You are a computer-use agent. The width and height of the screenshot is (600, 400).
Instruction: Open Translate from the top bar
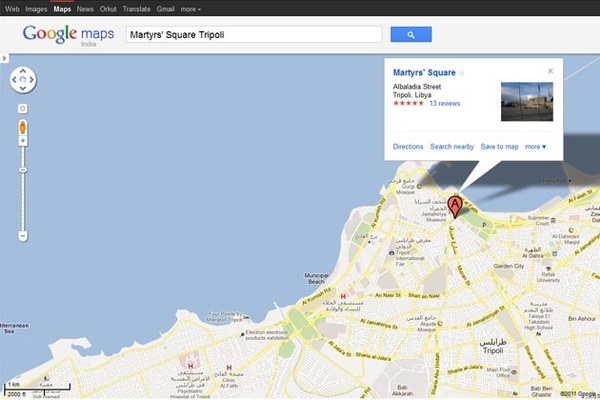click(136, 8)
